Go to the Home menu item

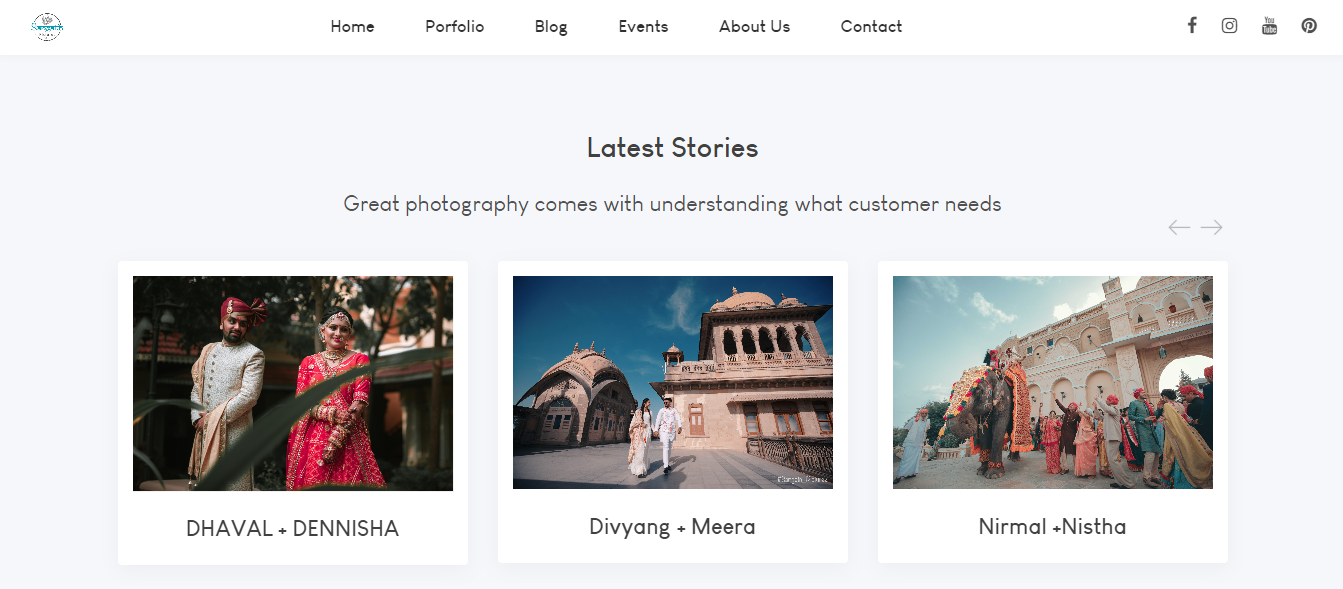352,27
